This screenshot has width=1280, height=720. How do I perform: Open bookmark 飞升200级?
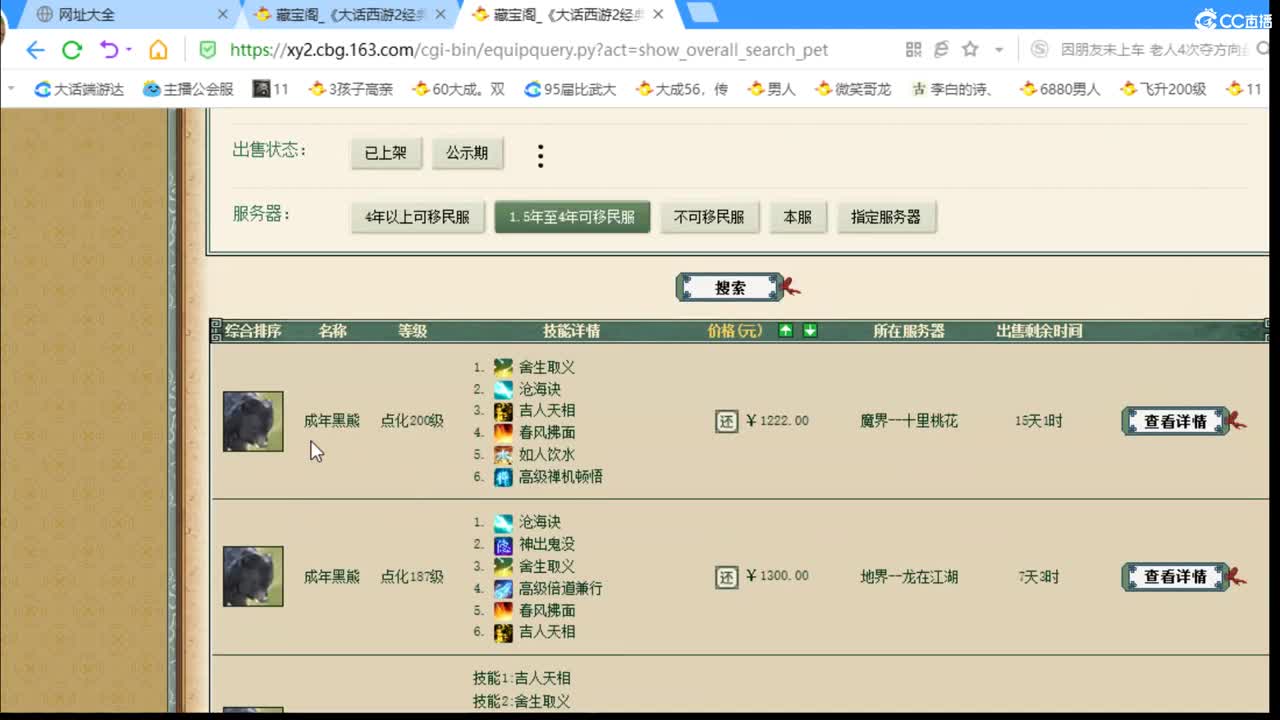tap(1164, 89)
